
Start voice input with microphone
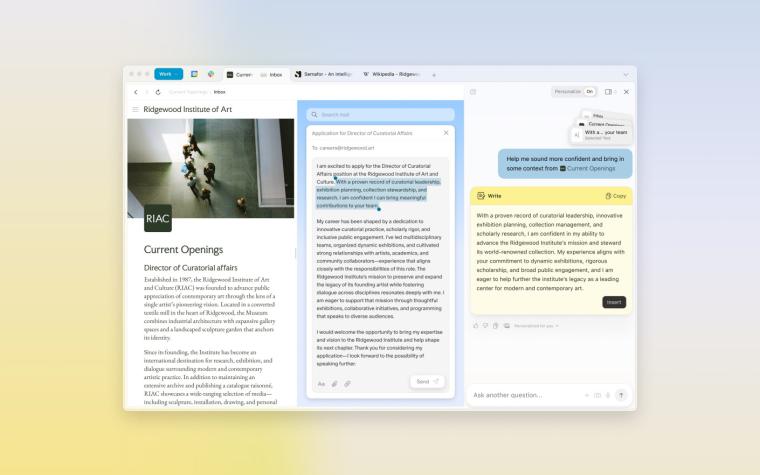608,396
